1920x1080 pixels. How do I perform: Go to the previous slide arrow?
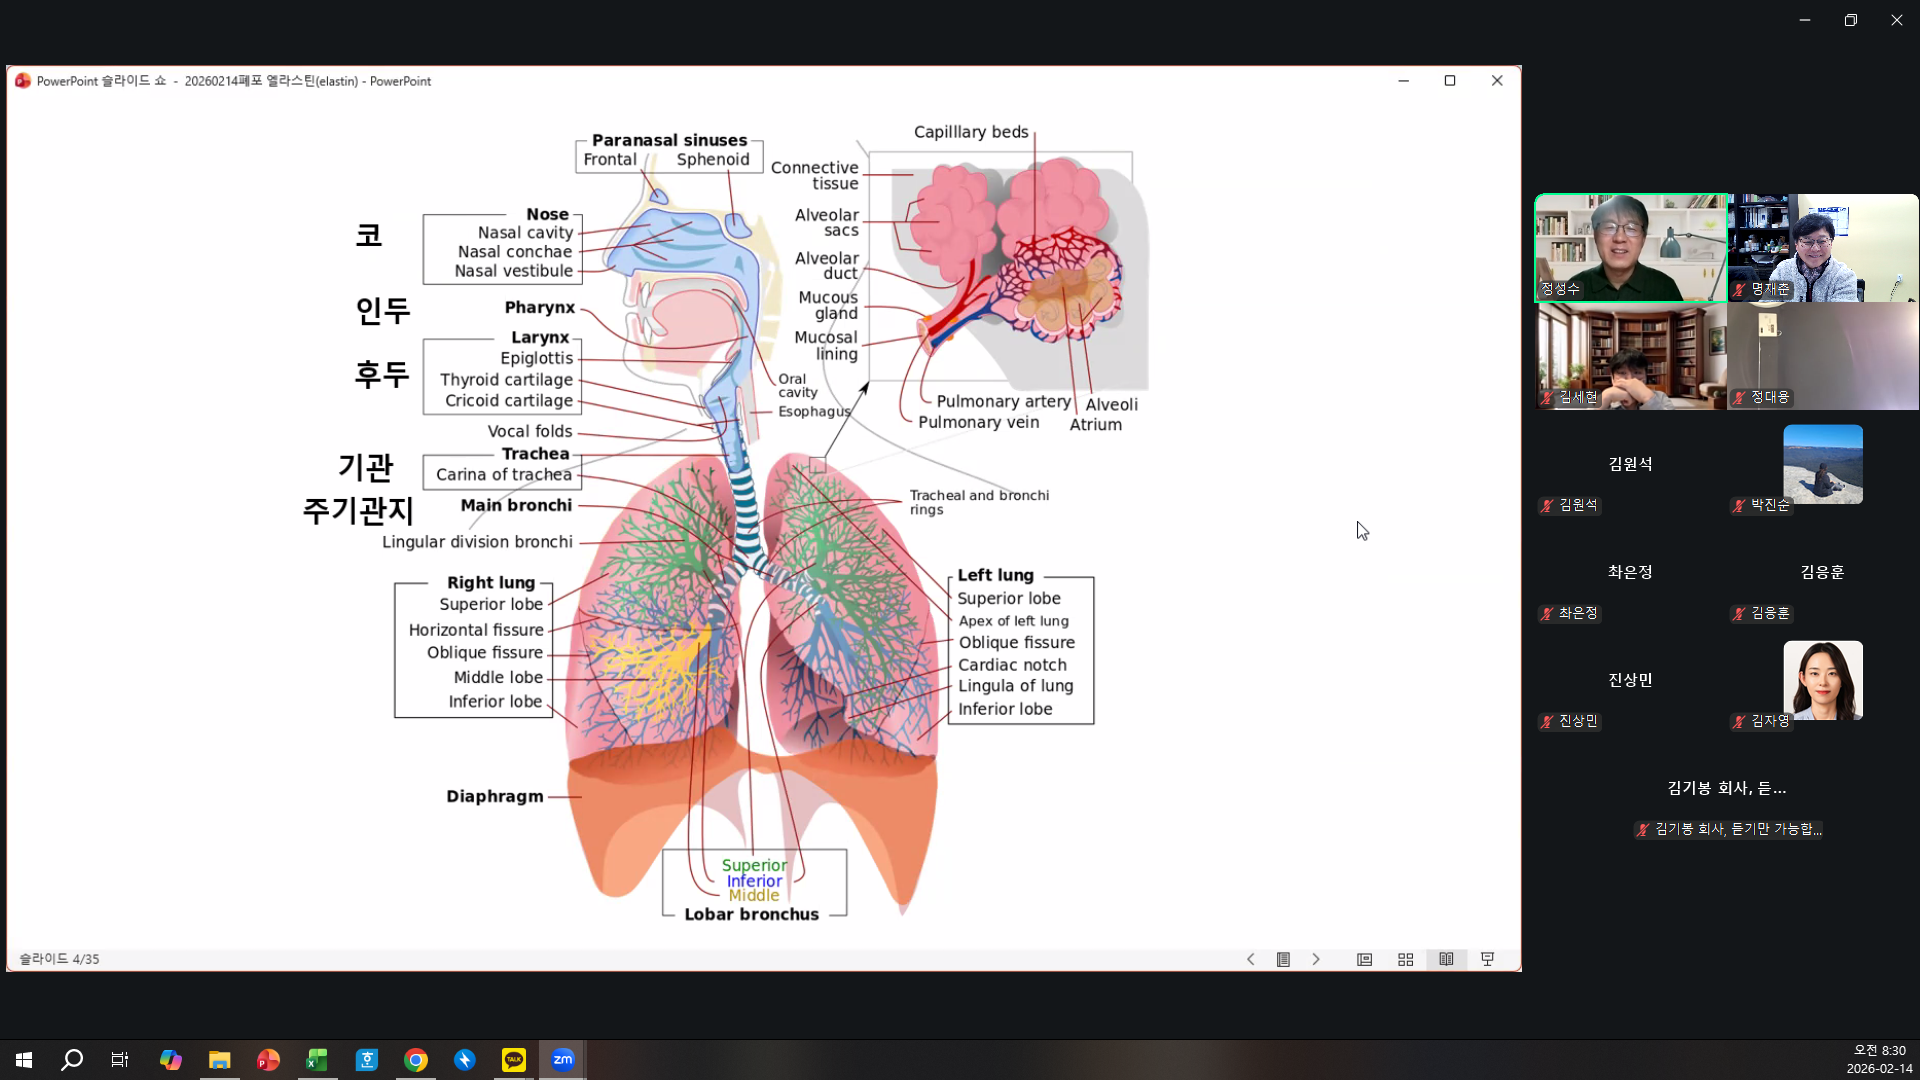coord(1250,959)
